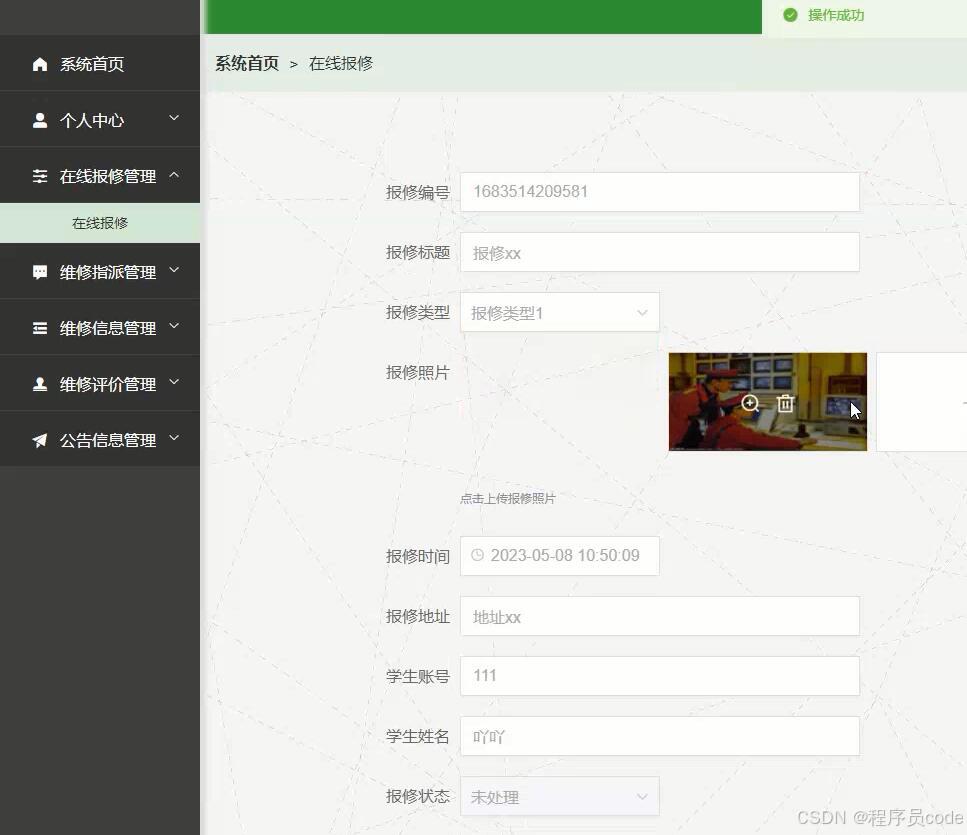Click the clock icon in 报修时间 field

click(x=477, y=555)
